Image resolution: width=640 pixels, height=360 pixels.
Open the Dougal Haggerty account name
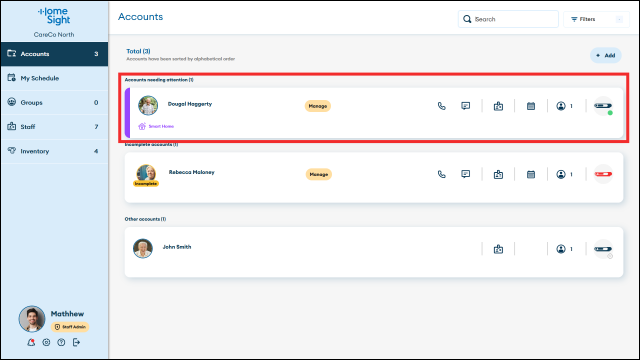pyautogui.click(x=190, y=104)
